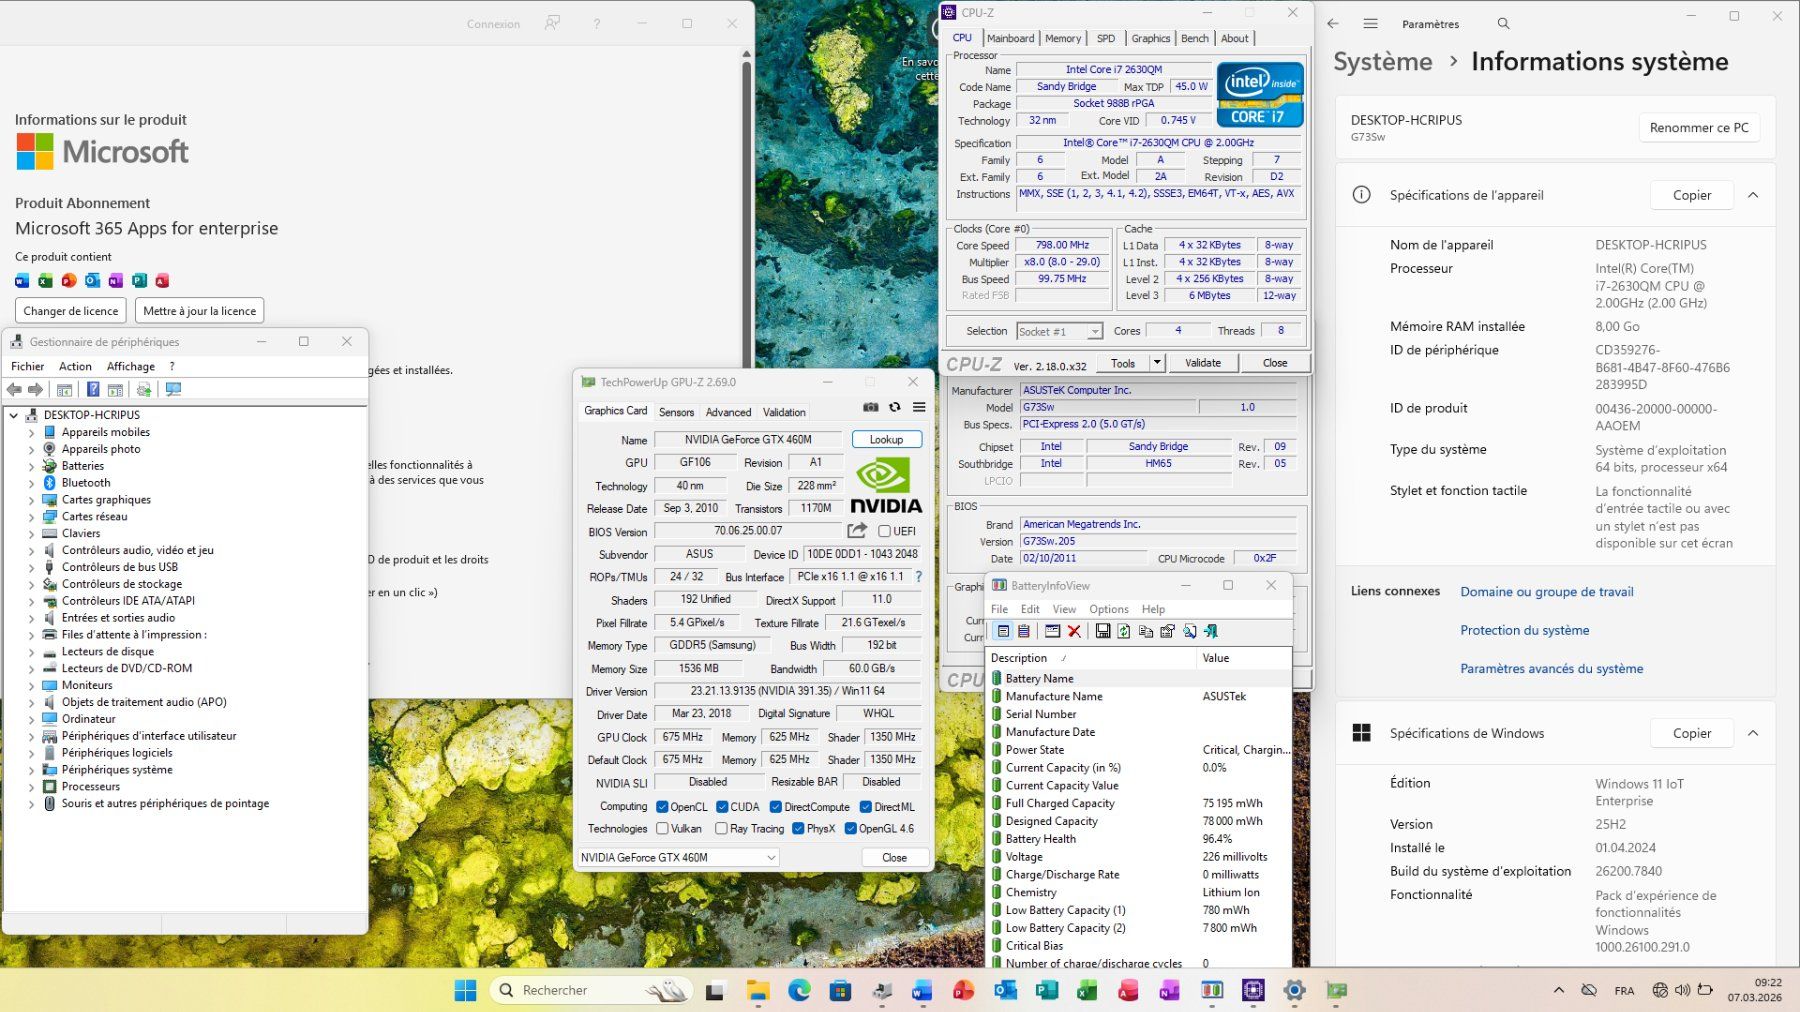
Task: Click the Validate button in CPU-Z
Action: [1203, 363]
